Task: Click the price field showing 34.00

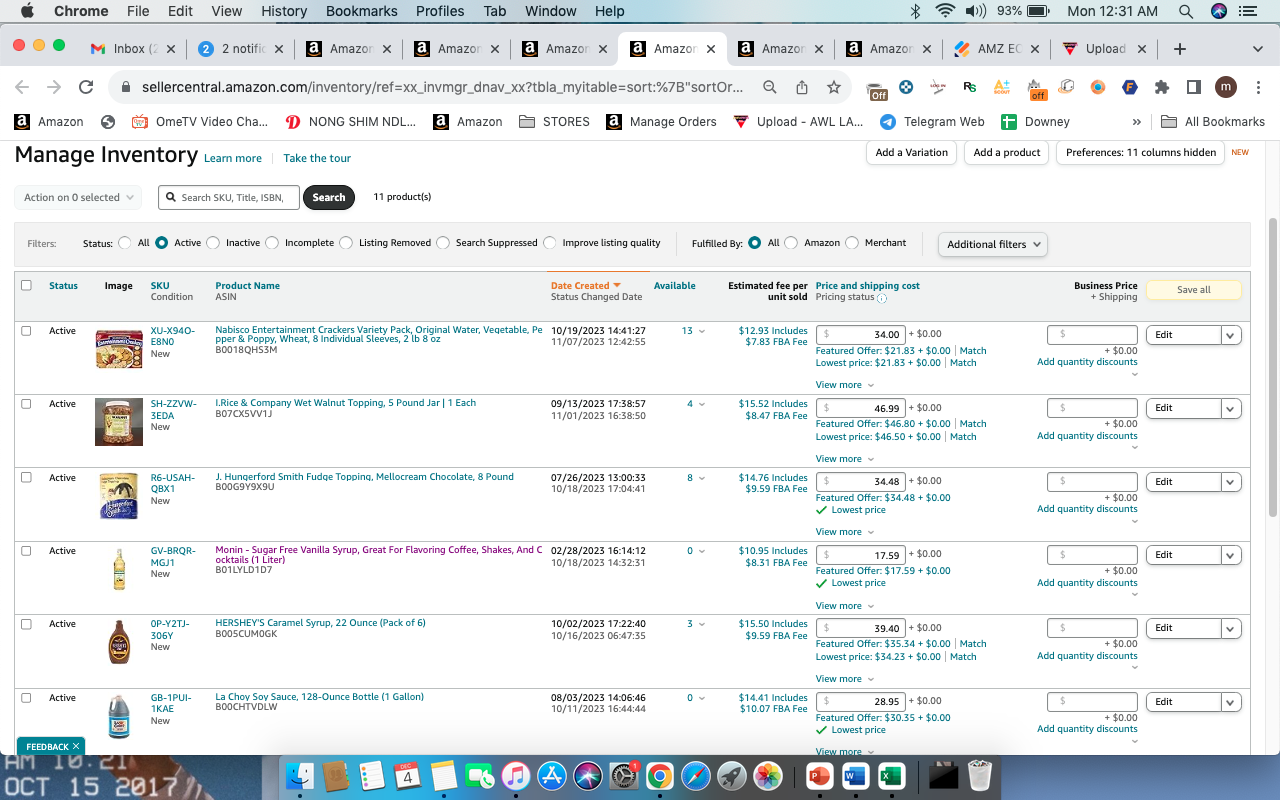Action: tap(861, 335)
